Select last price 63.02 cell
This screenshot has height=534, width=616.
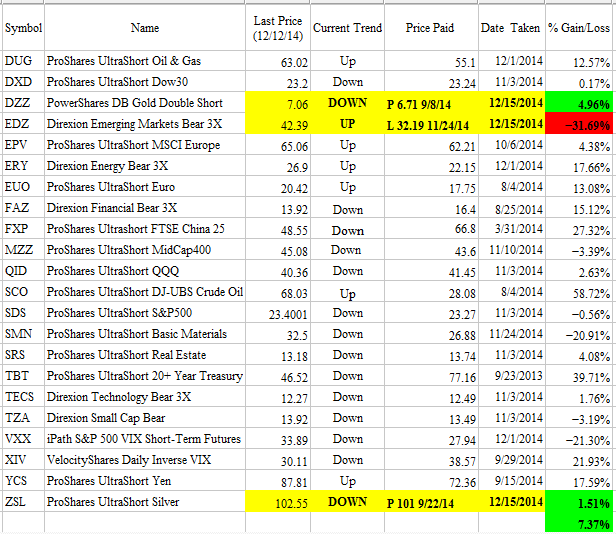coord(278,61)
